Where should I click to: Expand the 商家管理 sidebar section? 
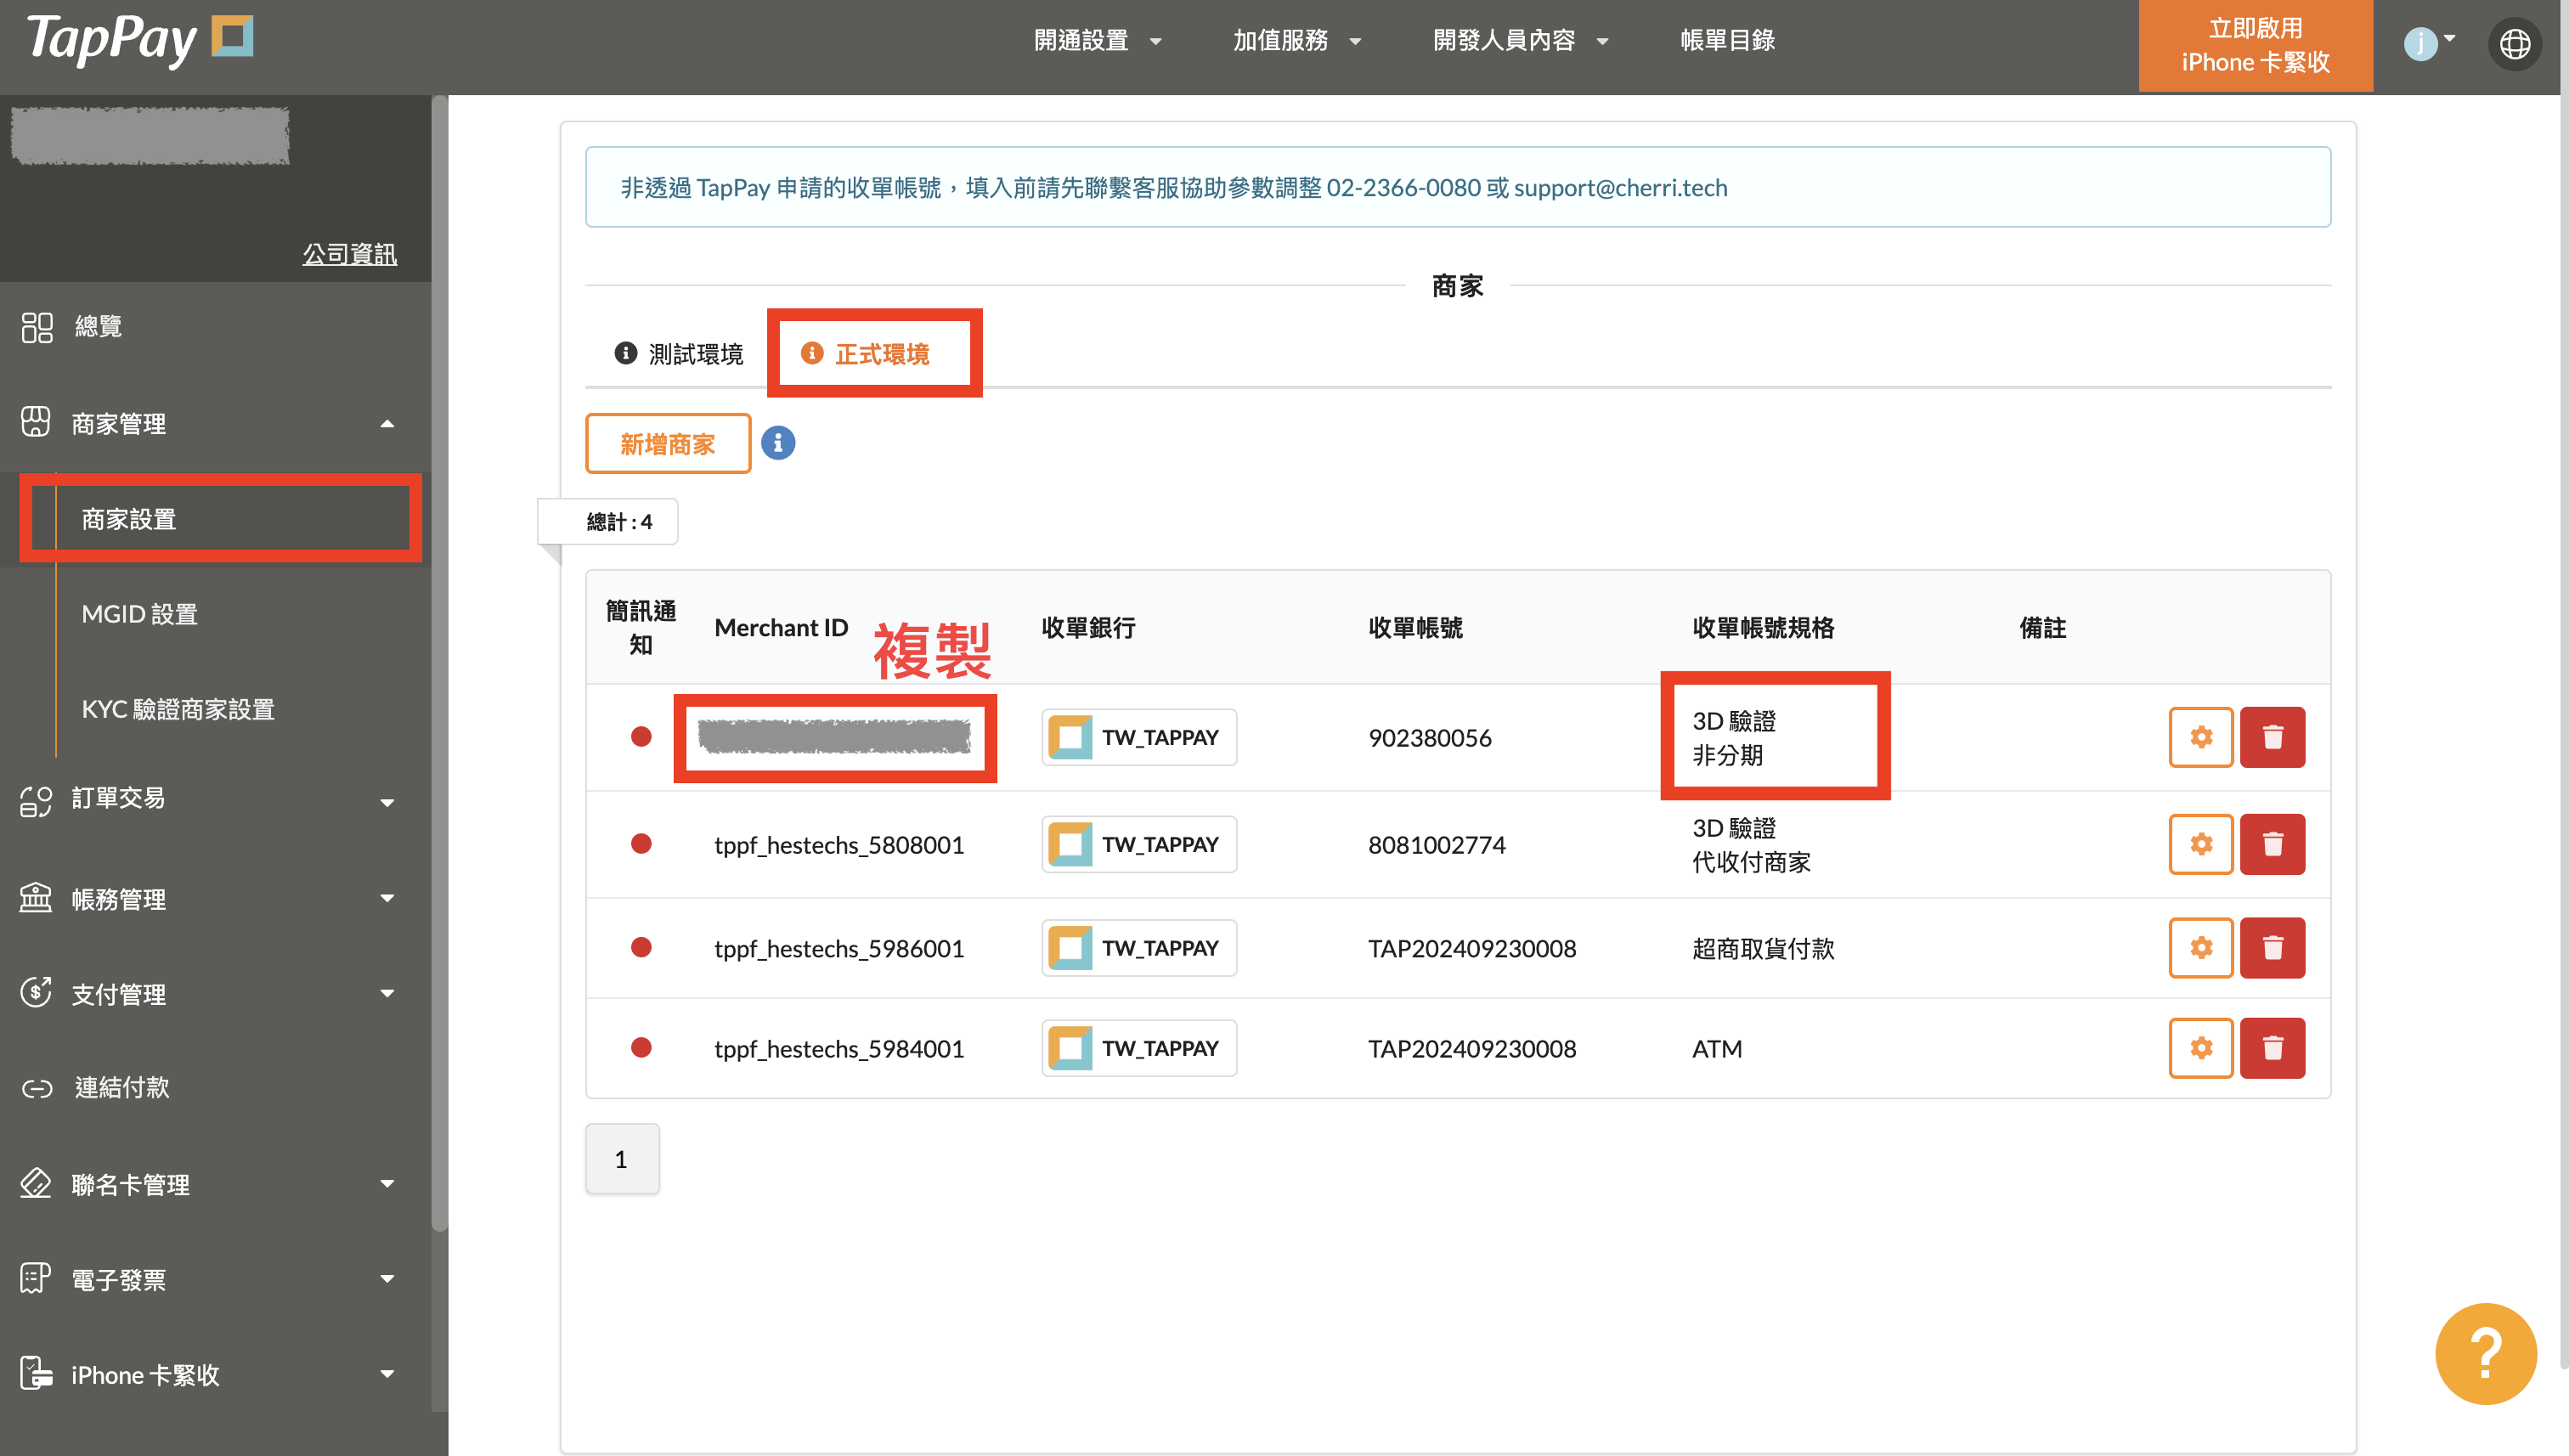[x=117, y=423]
